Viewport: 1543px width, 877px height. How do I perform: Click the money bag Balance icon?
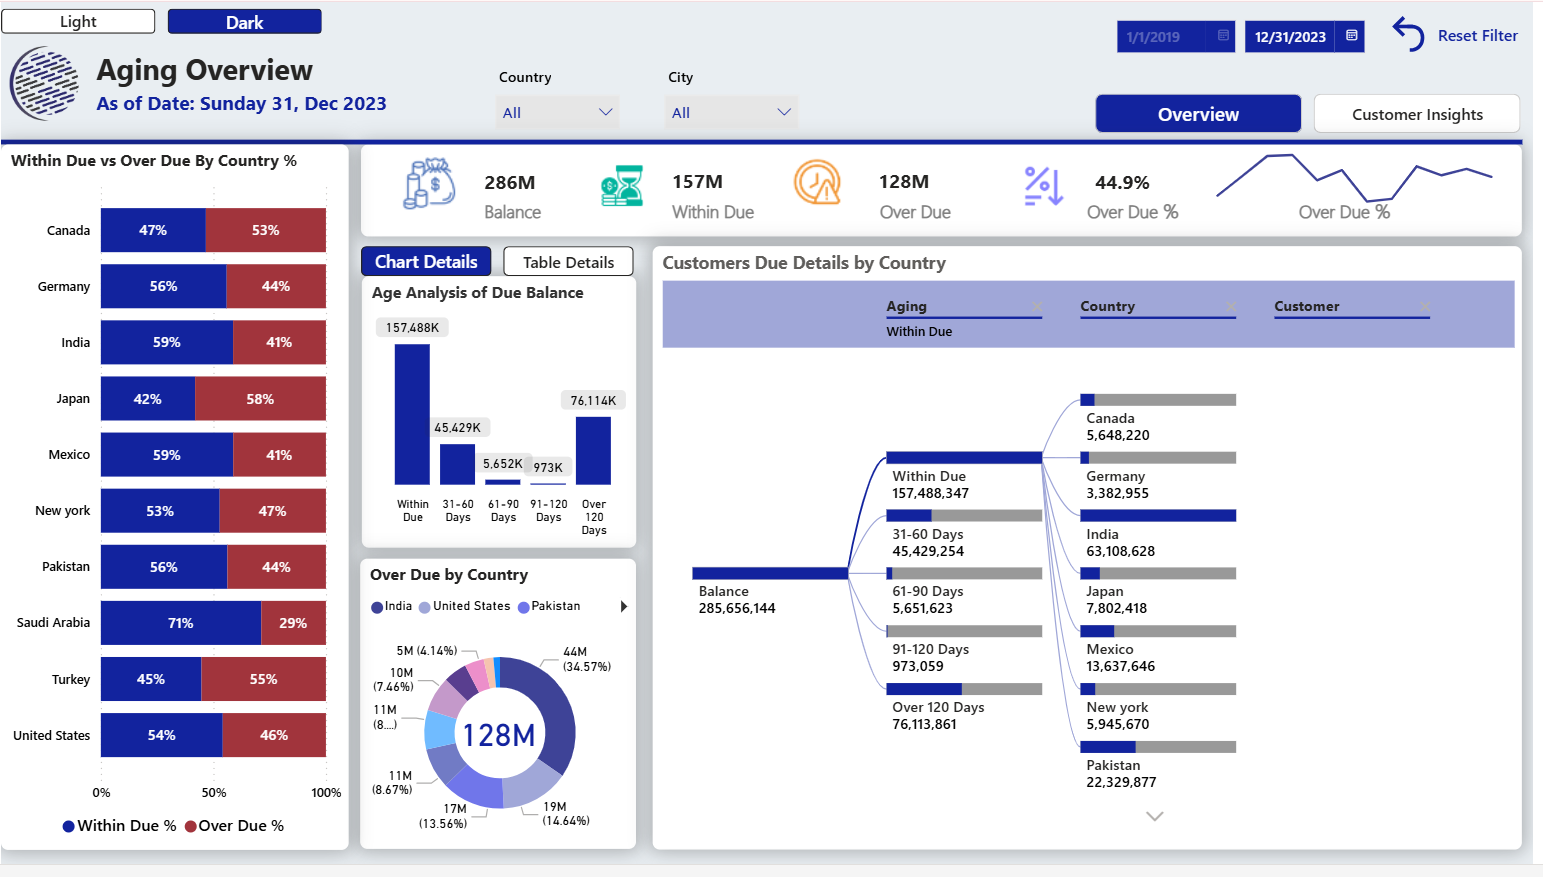[429, 185]
